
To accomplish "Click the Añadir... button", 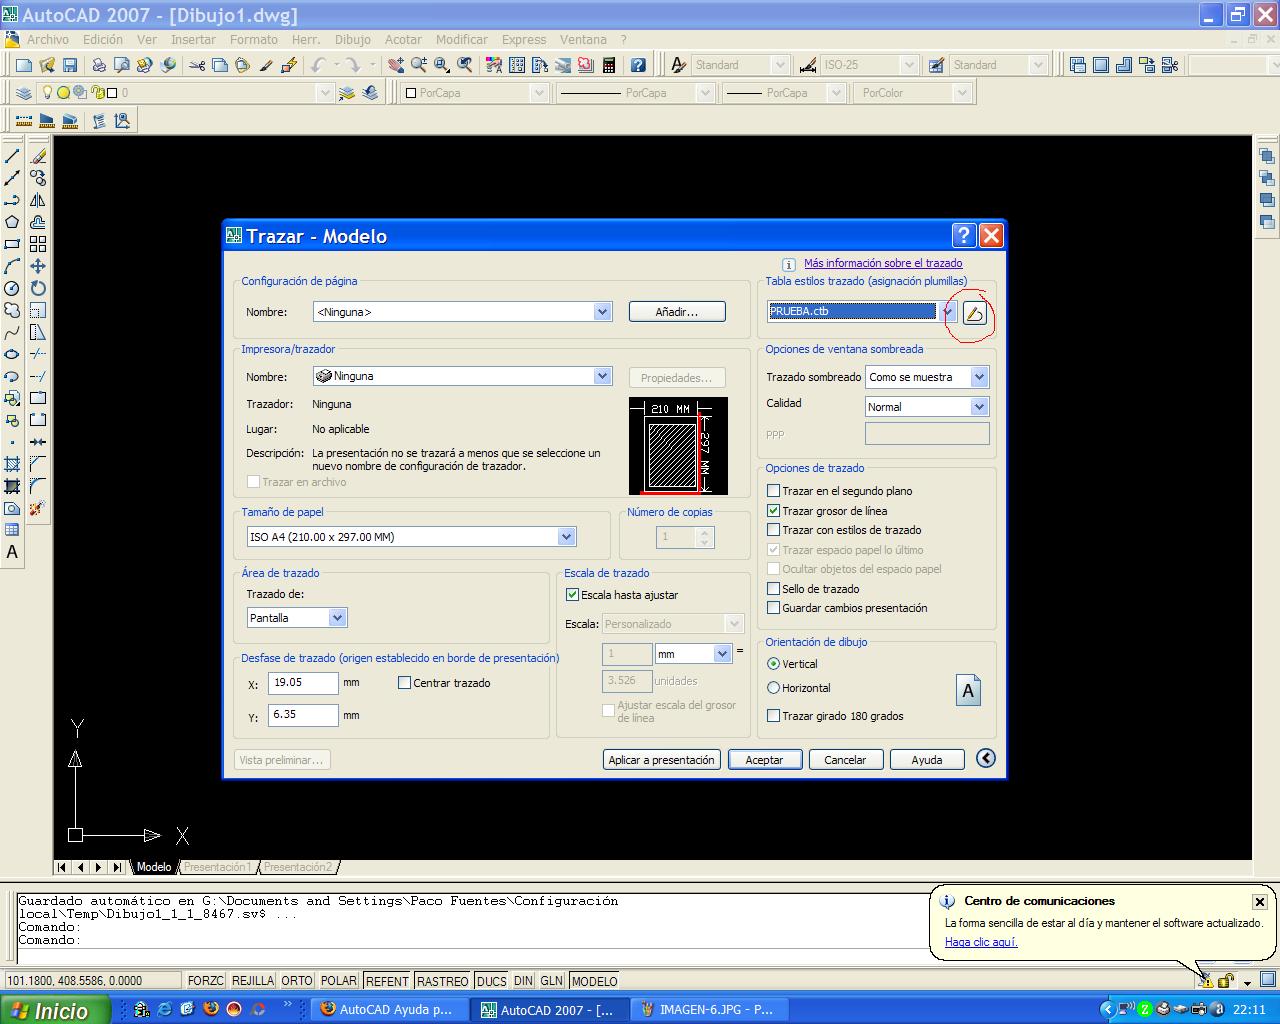I will coord(677,312).
